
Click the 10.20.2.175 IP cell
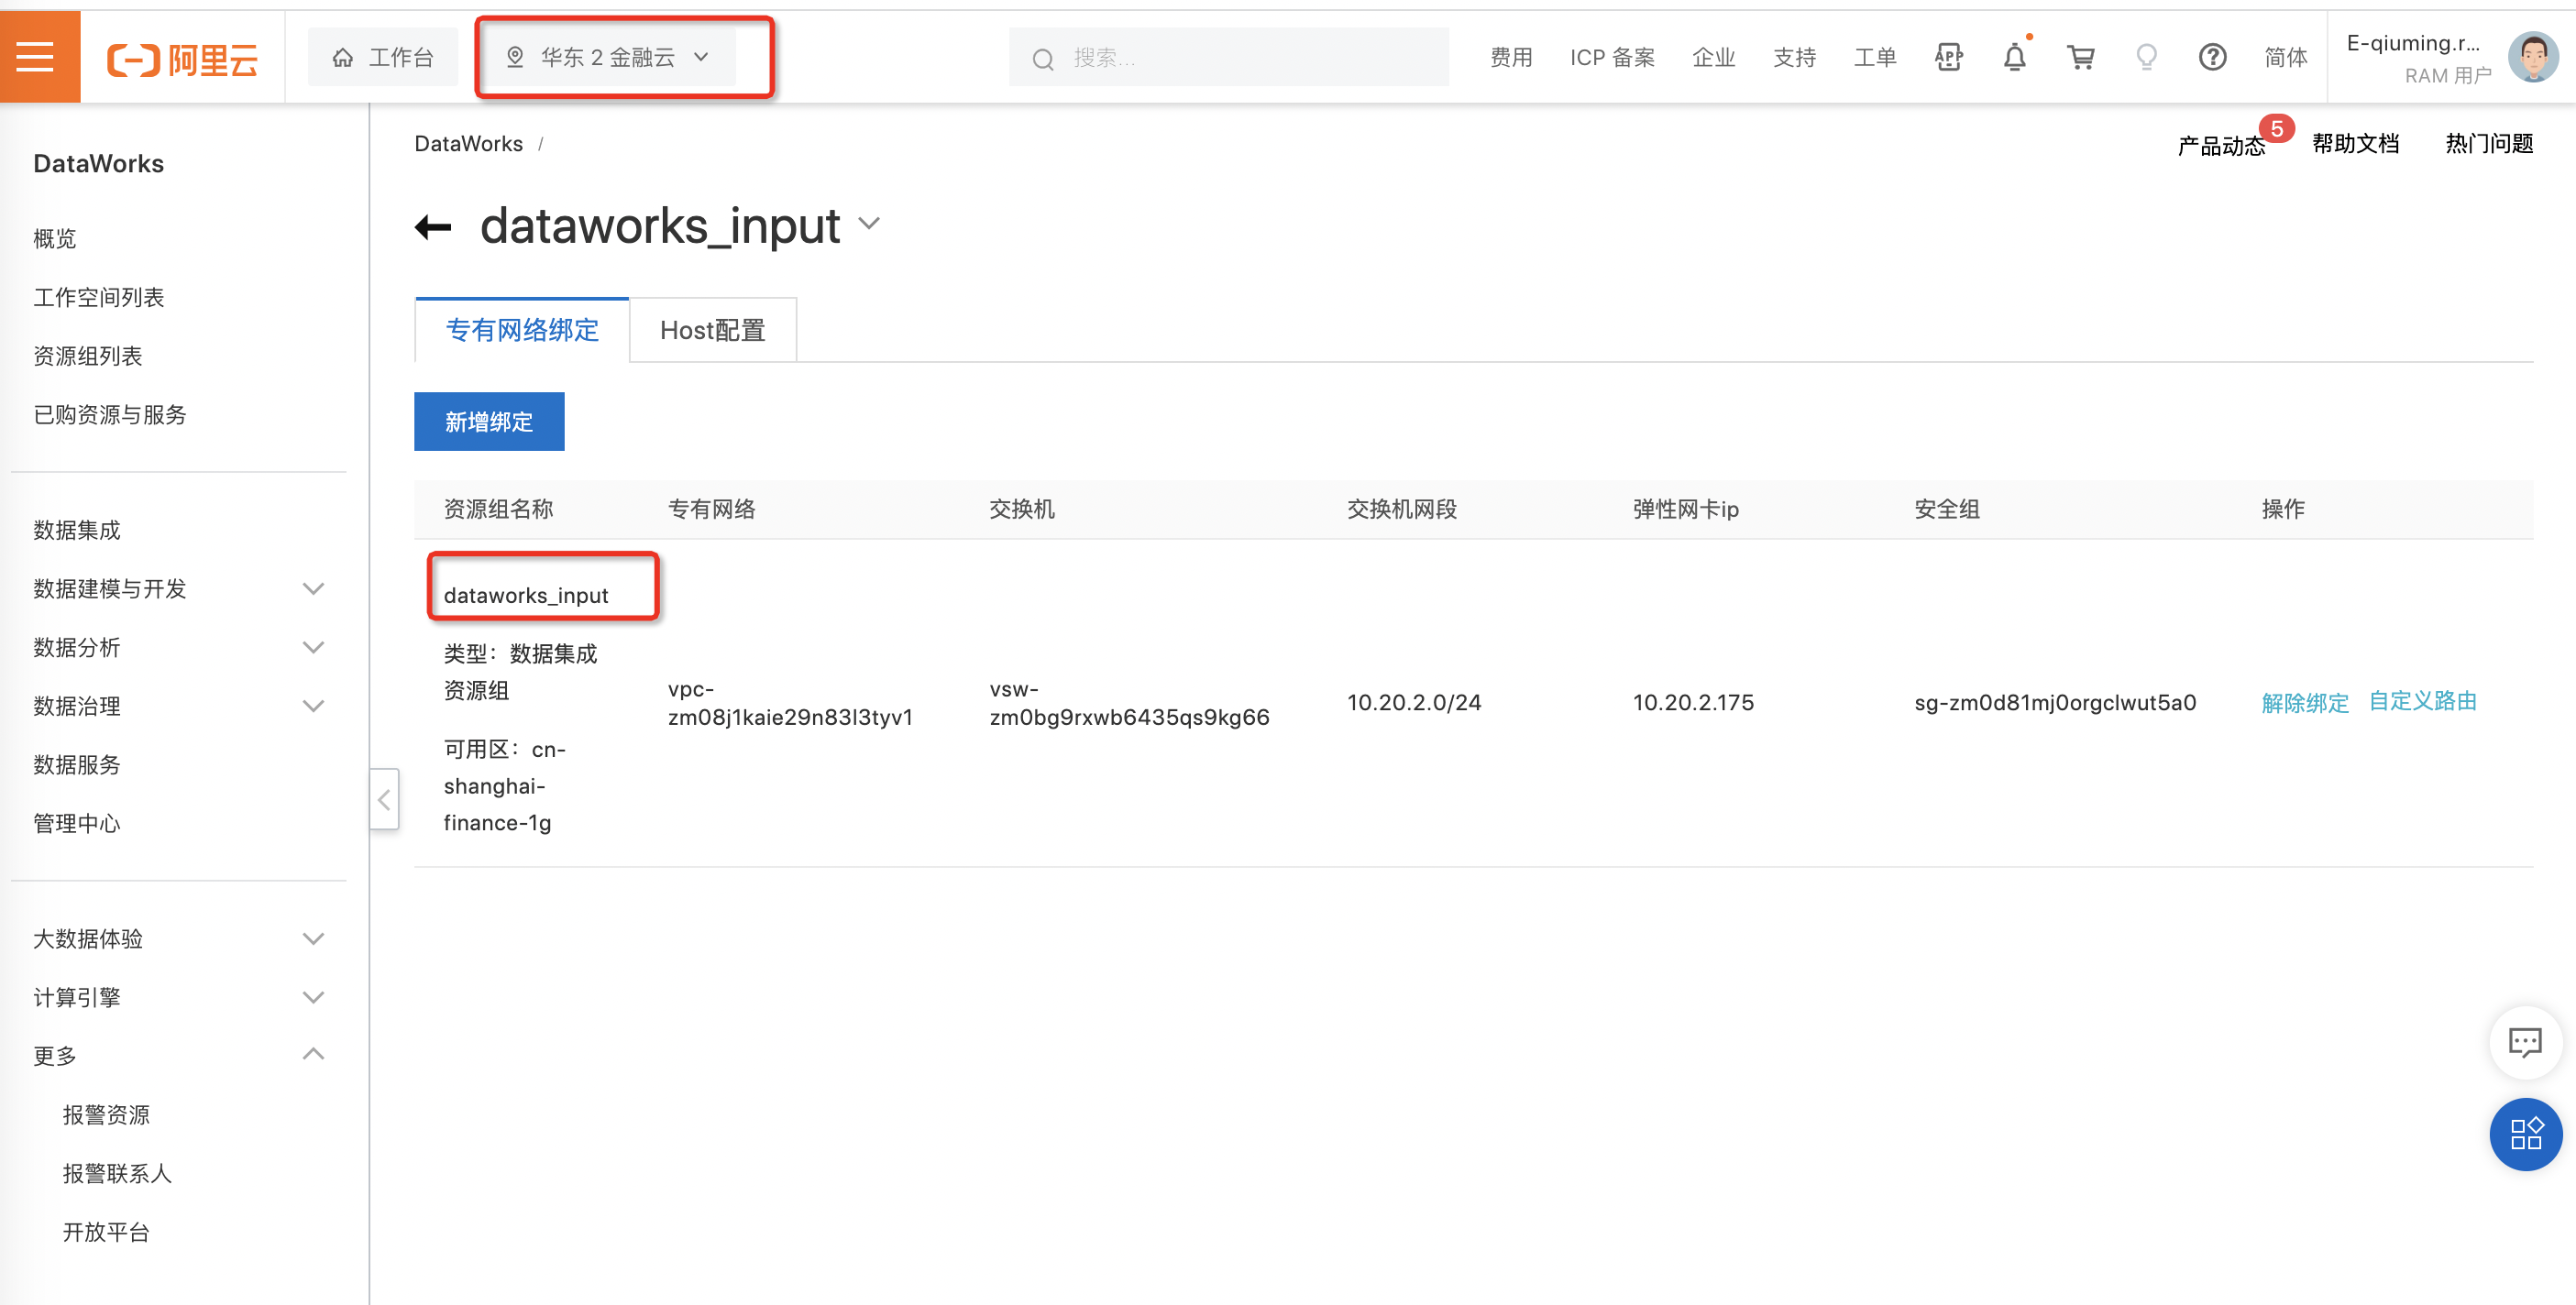pos(1693,702)
